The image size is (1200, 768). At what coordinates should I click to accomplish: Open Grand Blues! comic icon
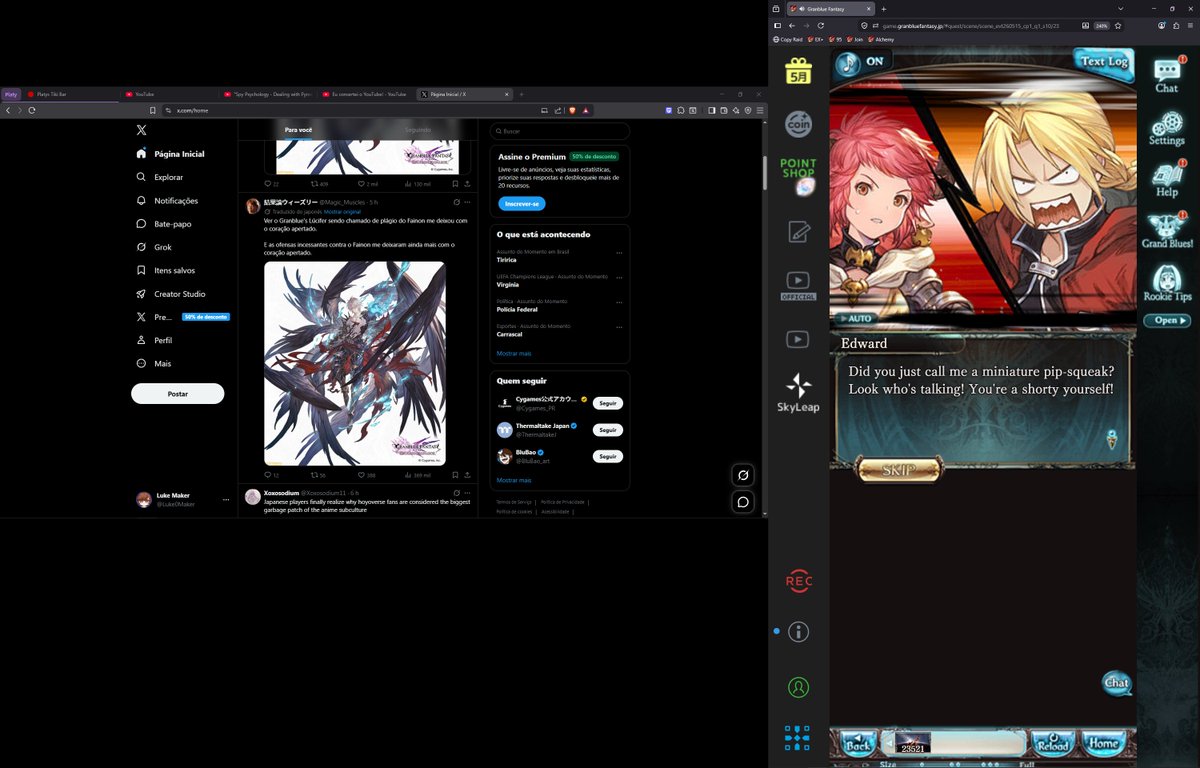1167,231
